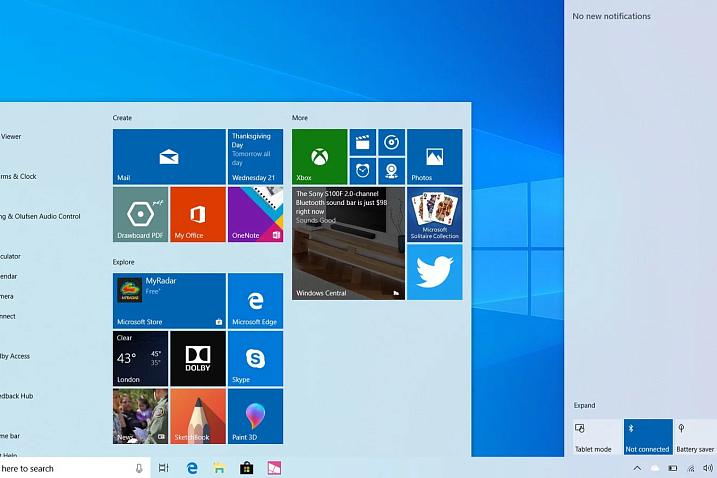The image size is (717, 478).
Task: Click the Create group heading
Action: [x=122, y=118]
